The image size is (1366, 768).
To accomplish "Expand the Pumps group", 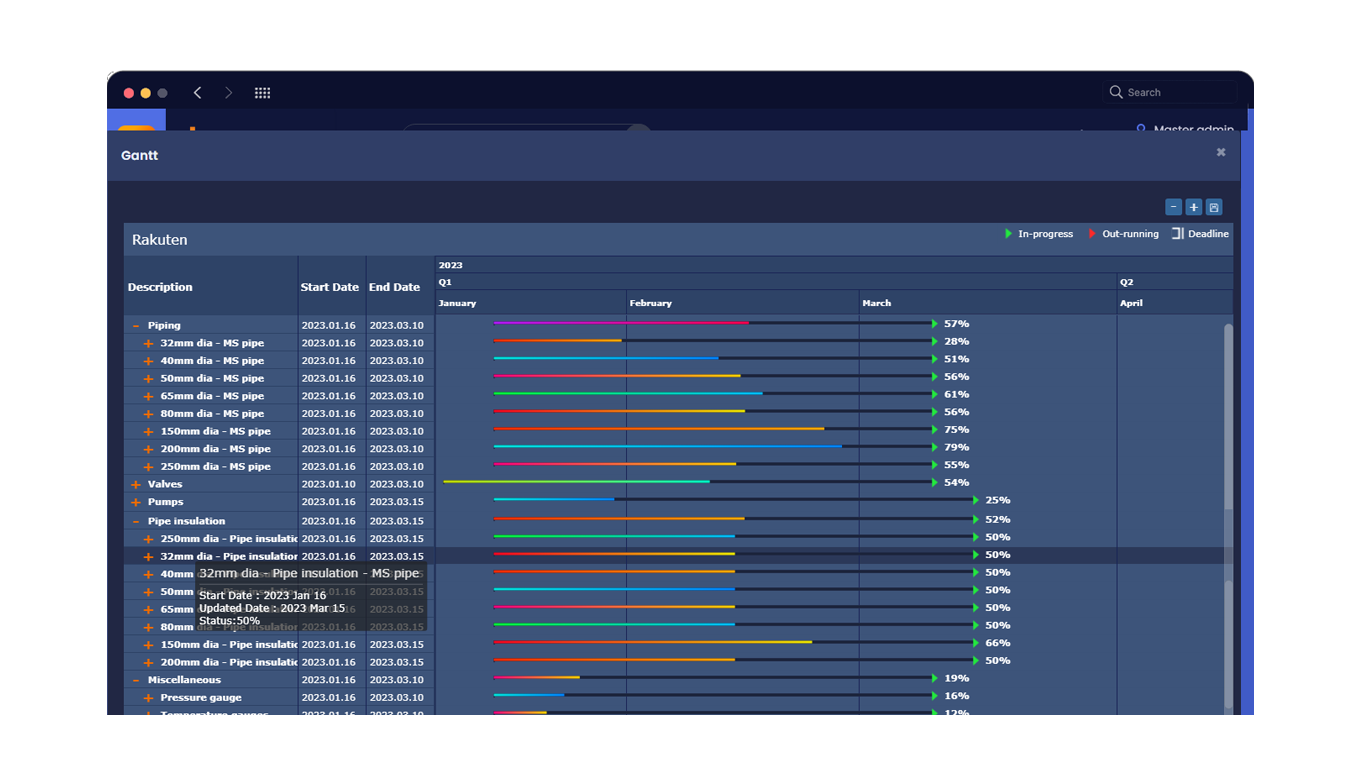I will (136, 502).
